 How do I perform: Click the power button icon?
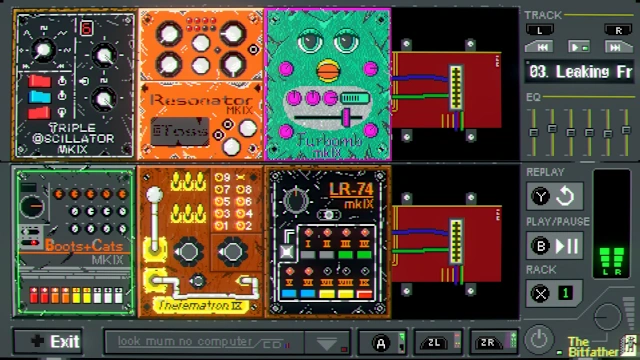[x=538, y=339]
